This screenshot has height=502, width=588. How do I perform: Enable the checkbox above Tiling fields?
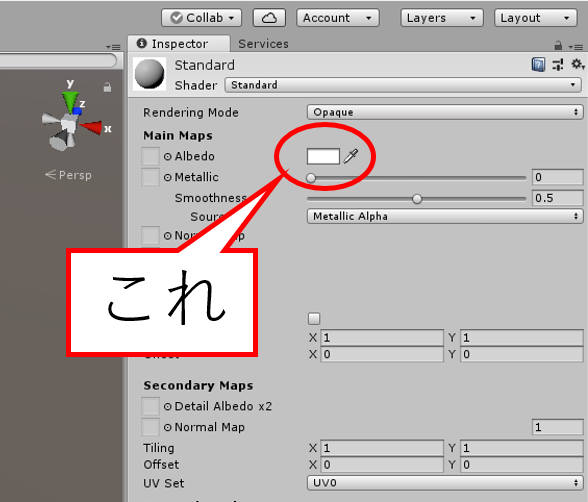pyautogui.click(x=314, y=319)
